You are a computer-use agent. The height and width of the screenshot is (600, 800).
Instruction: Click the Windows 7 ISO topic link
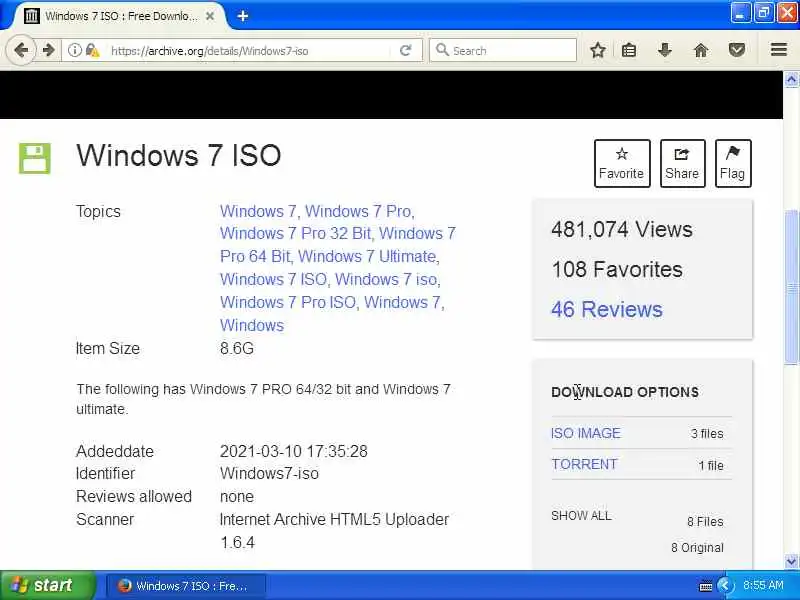click(x=273, y=279)
